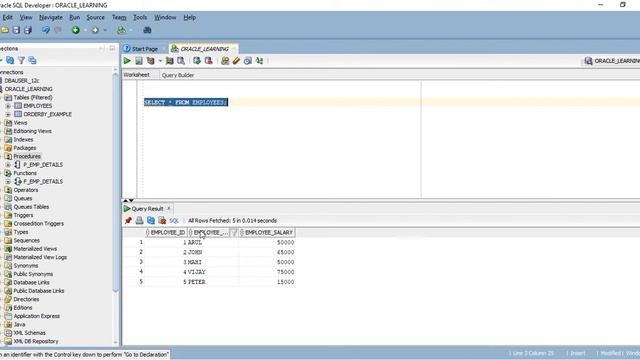
Task: Select Materialized View Logs node
Action: (x=40, y=257)
